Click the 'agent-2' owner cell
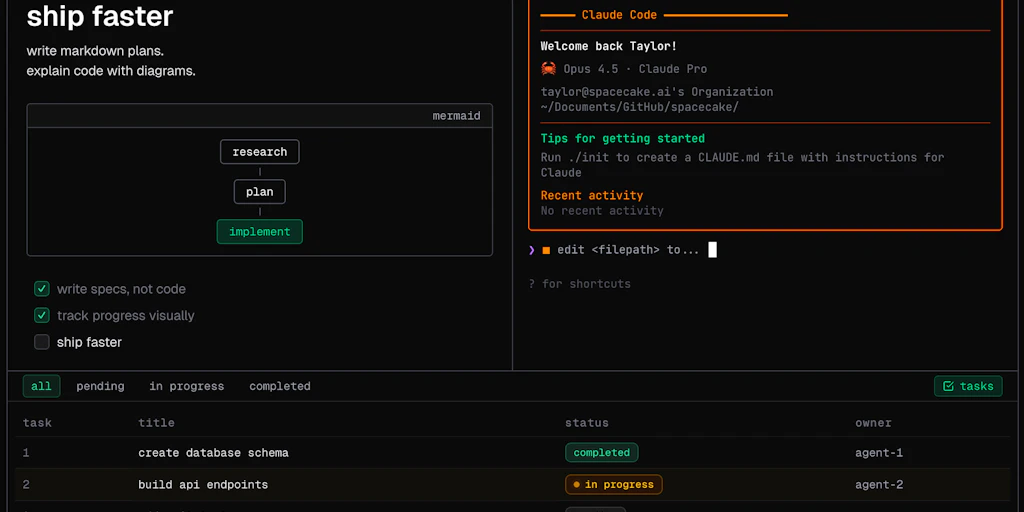The width and height of the screenshot is (1024, 512). pos(879,485)
